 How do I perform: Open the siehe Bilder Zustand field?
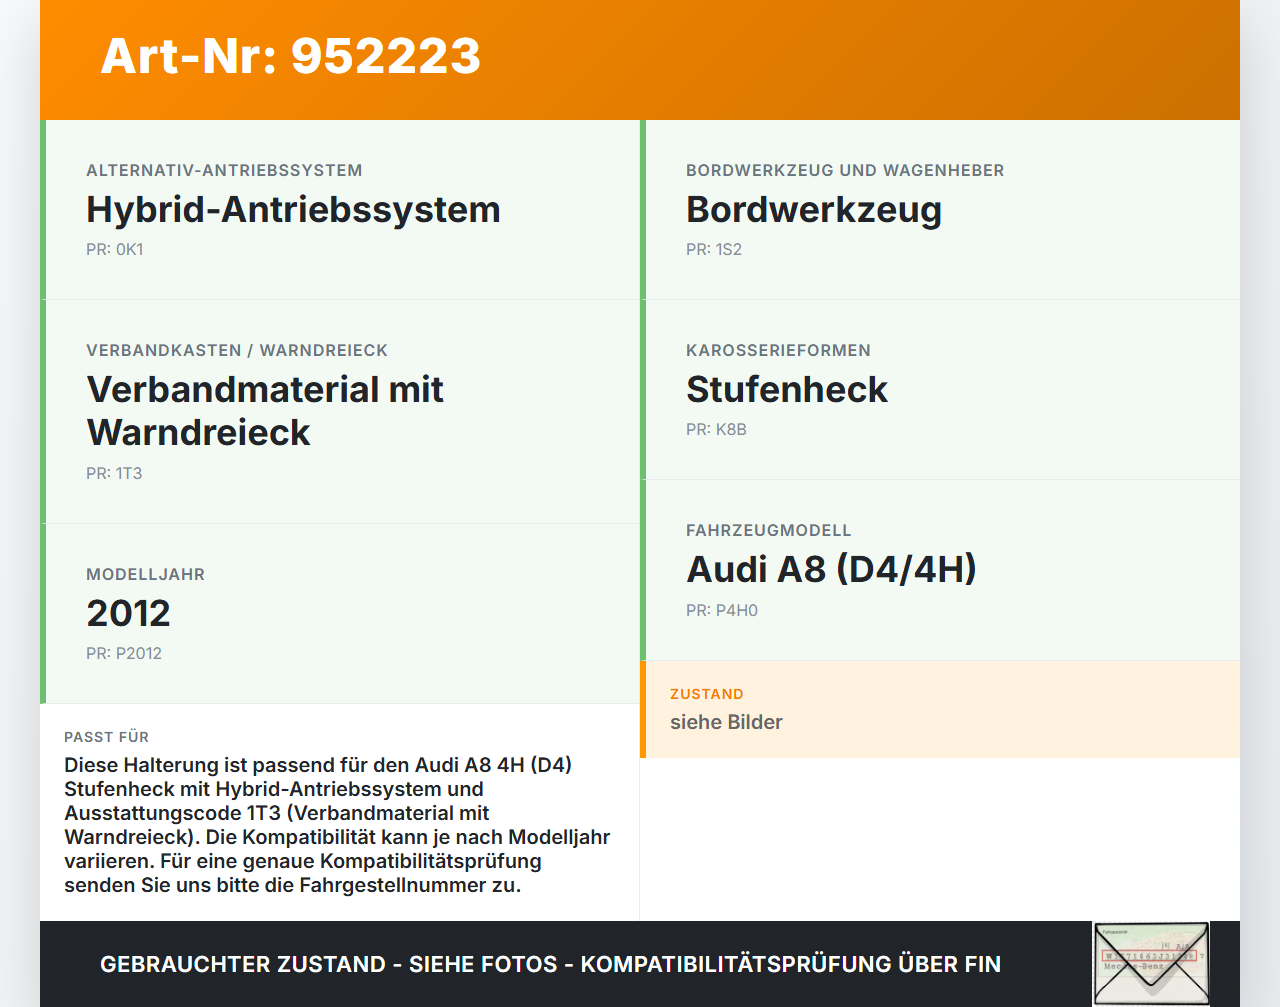726,722
